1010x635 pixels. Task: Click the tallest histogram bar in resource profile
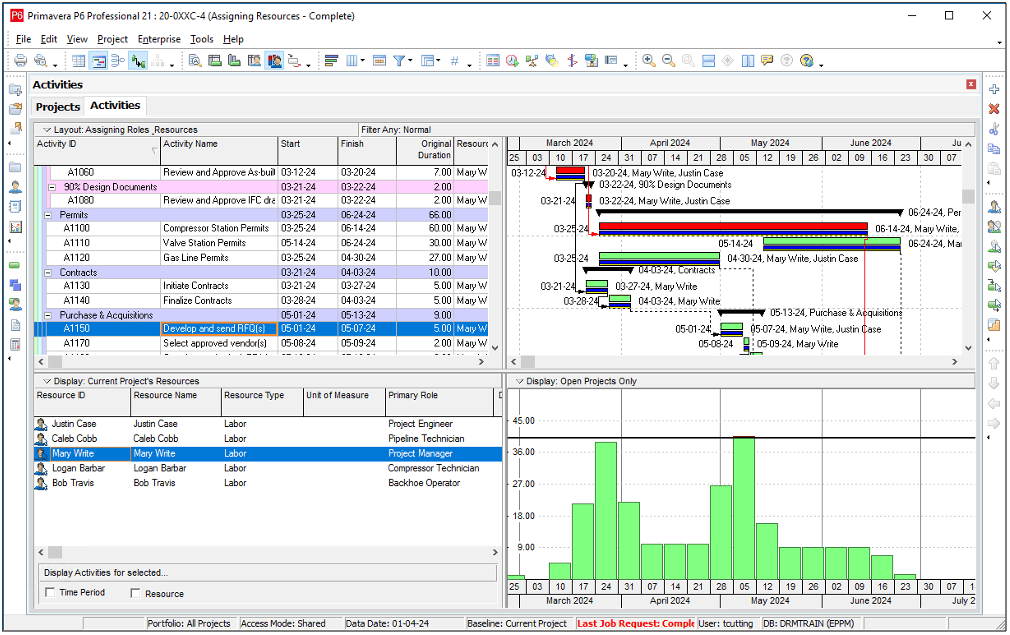click(744, 507)
